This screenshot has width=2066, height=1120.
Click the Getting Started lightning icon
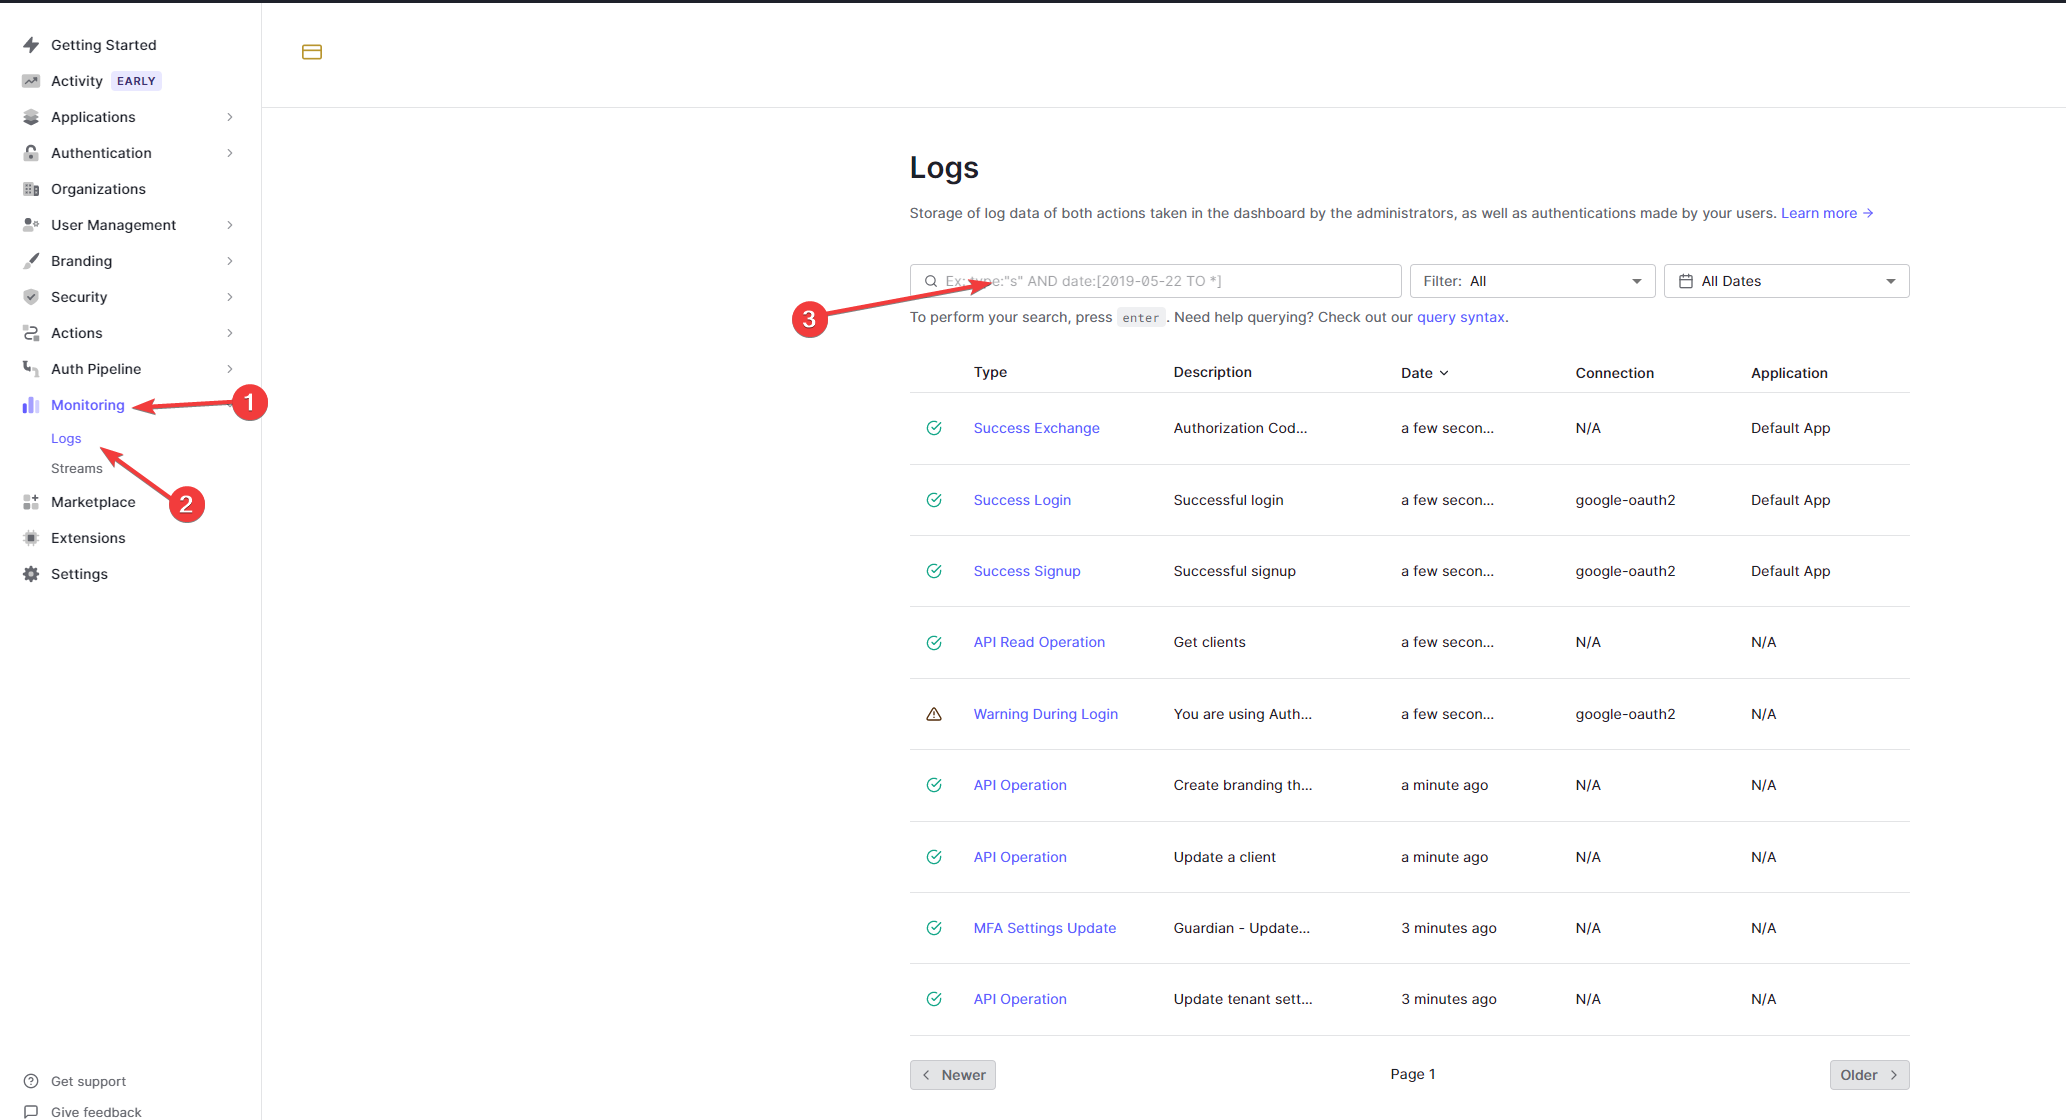pos(31,45)
